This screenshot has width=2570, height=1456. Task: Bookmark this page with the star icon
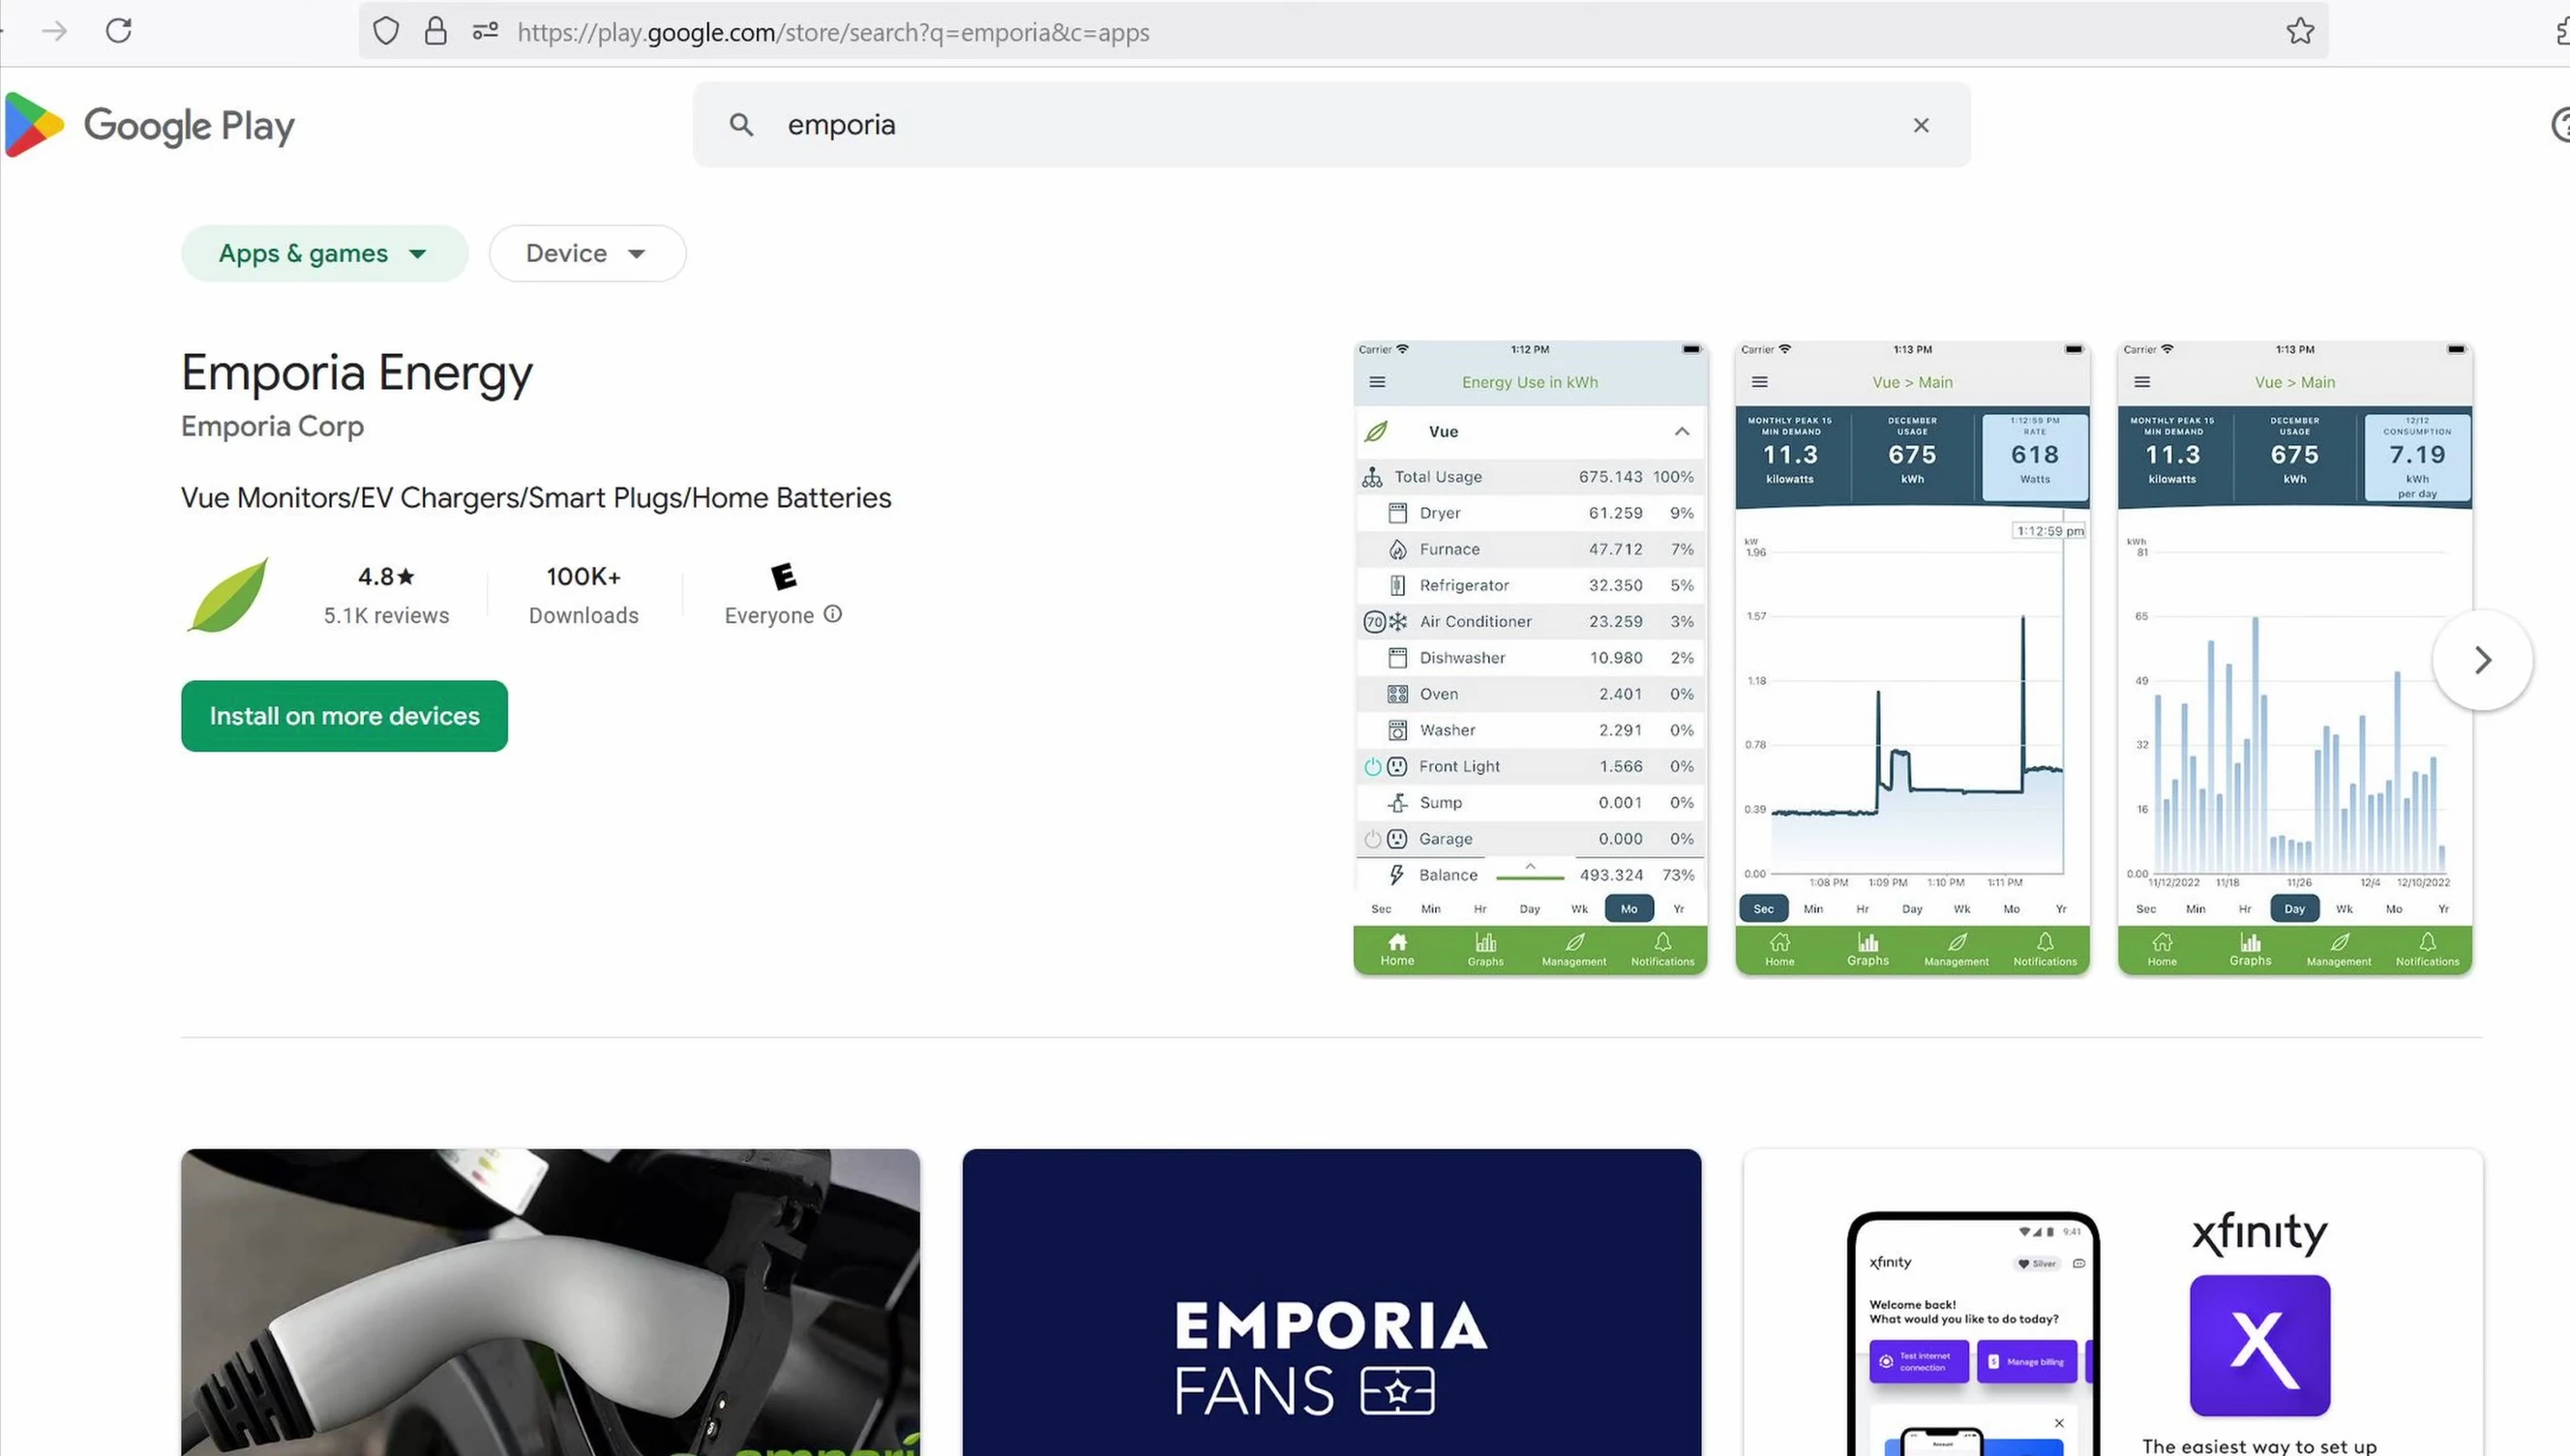(x=2300, y=31)
